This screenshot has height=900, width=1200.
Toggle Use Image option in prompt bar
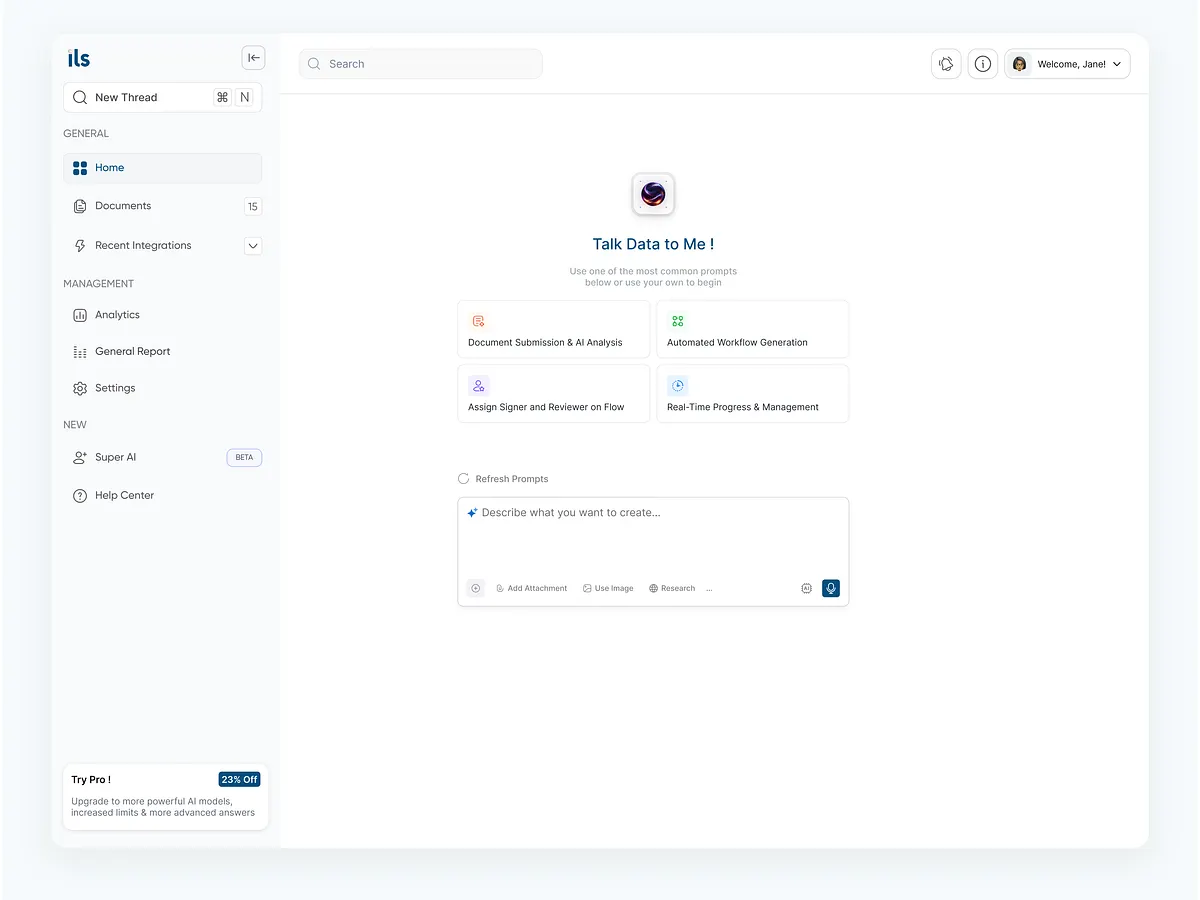pyautogui.click(x=607, y=588)
